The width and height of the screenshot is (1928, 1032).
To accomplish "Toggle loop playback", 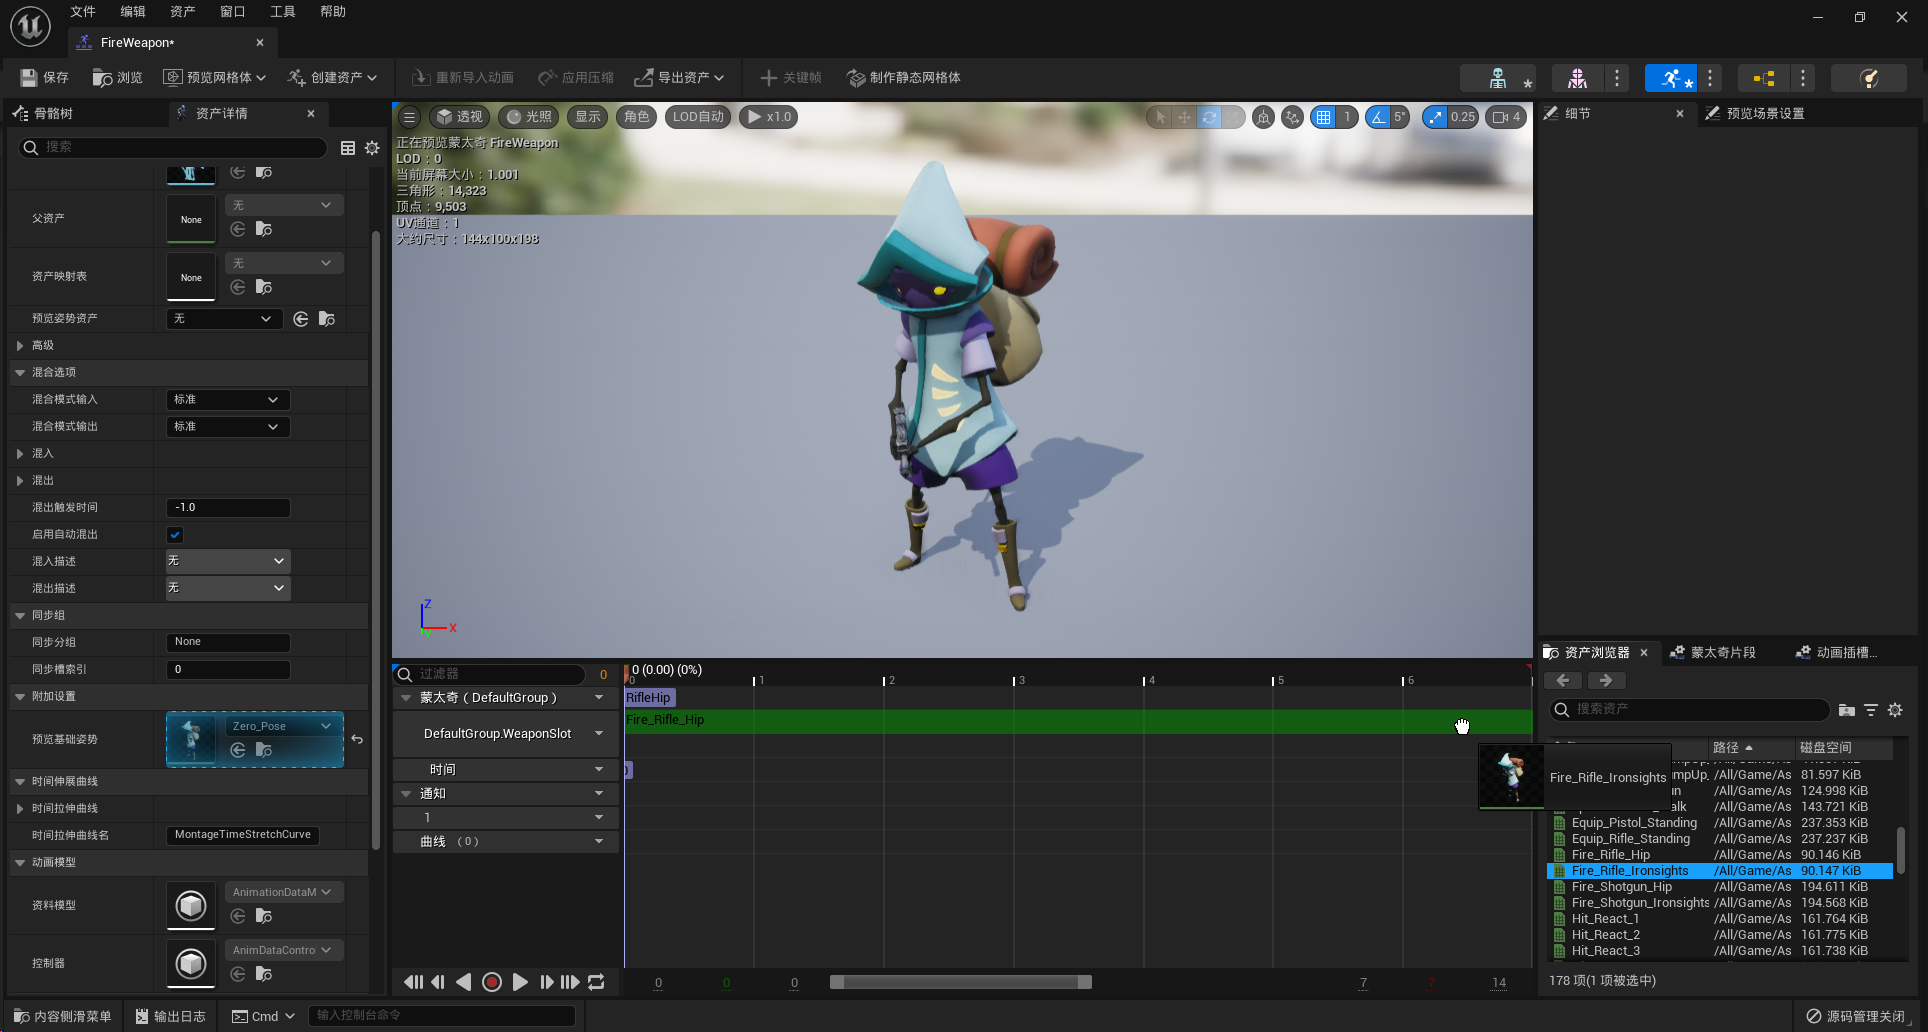I will point(596,982).
